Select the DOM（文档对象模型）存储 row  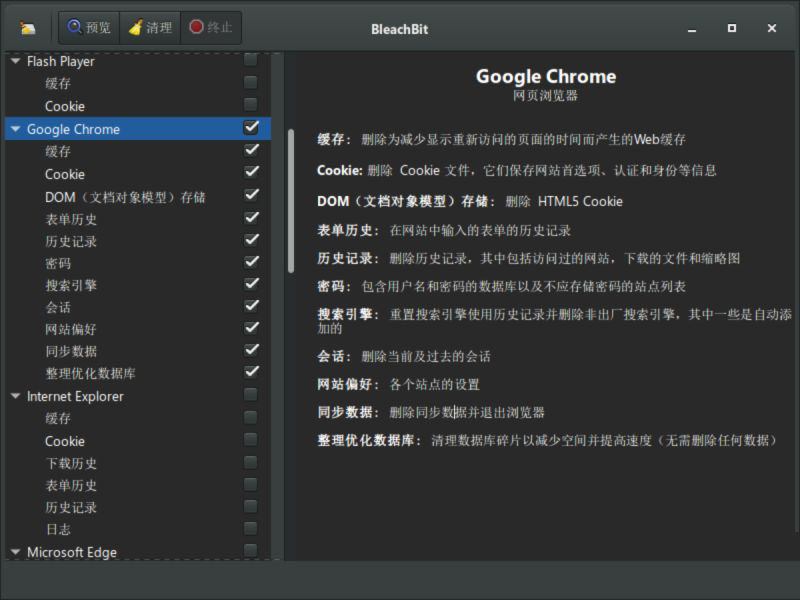pos(125,197)
